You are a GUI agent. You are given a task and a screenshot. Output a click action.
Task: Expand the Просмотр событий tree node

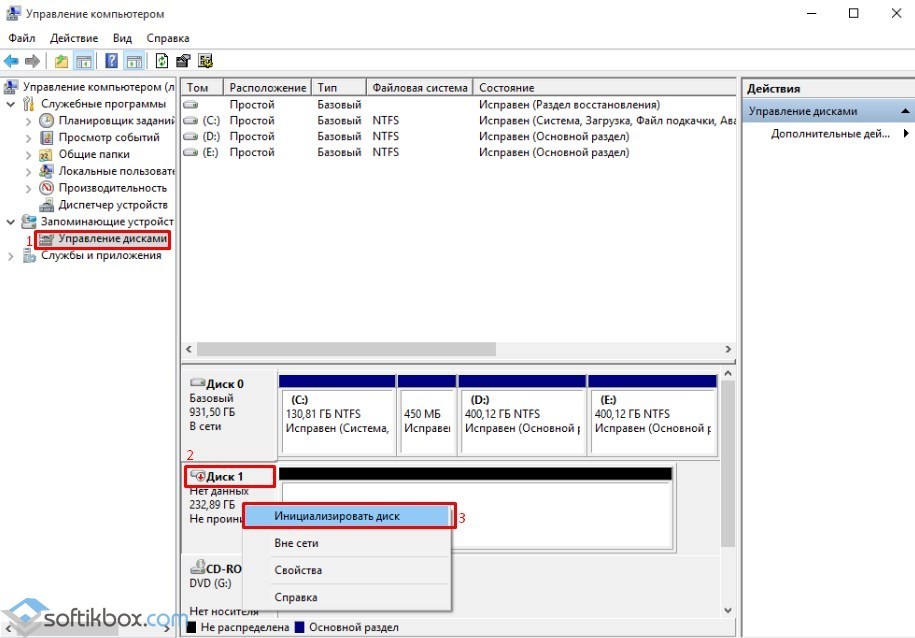point(28,137)
